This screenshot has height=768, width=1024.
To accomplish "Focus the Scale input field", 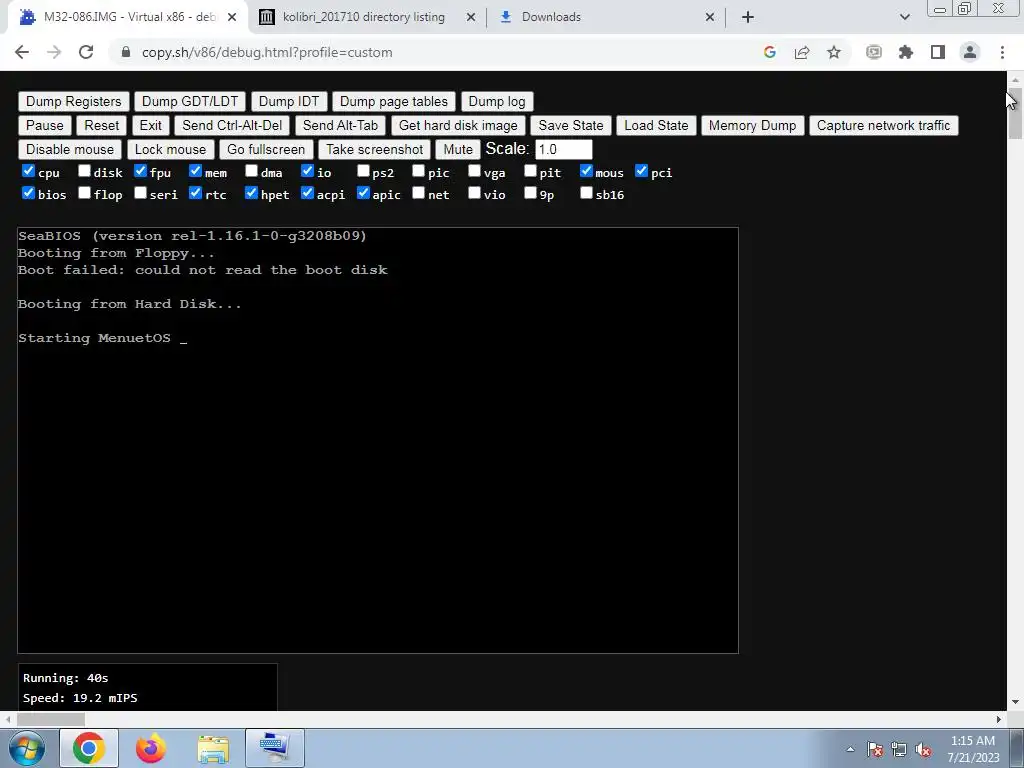I will [564, 150].
